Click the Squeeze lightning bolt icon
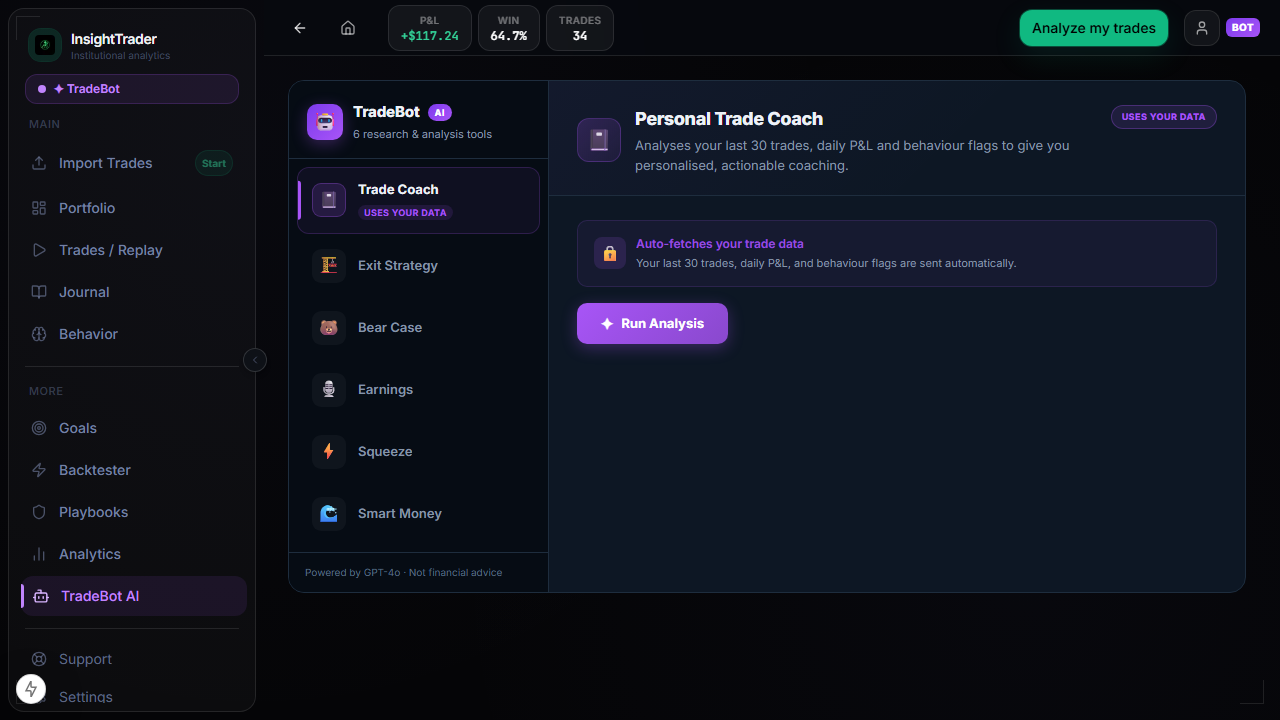1280x720 pixels. [x=328, y=451]
